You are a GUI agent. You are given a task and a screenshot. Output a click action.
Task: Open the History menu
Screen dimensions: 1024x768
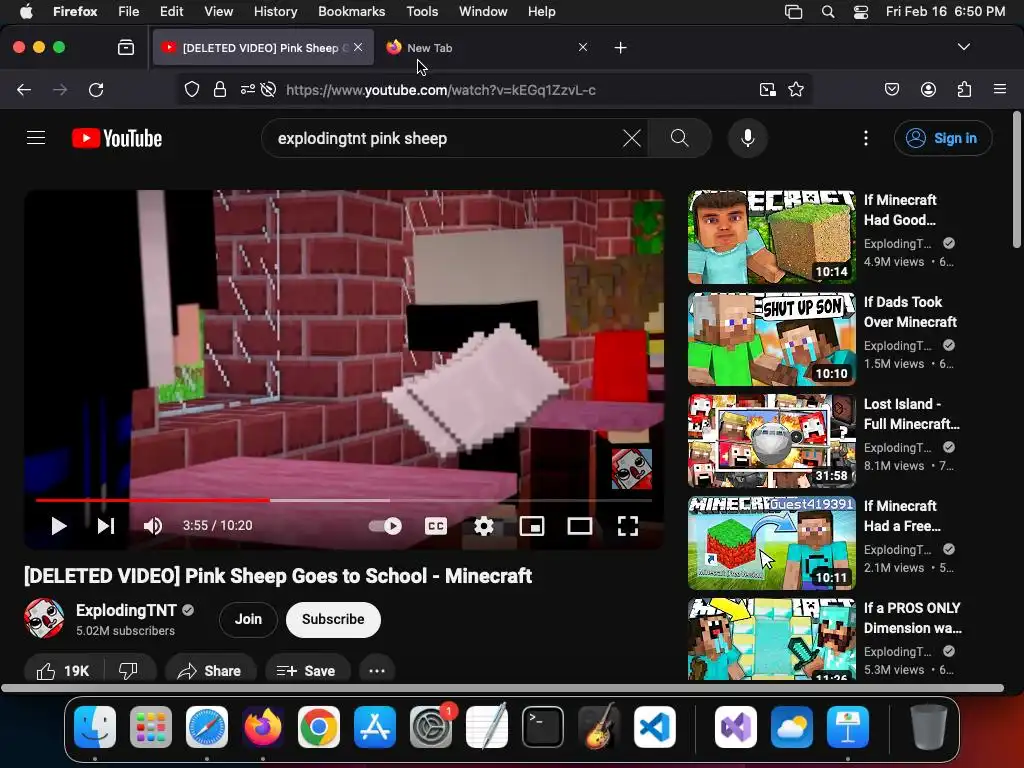point(276,11)
